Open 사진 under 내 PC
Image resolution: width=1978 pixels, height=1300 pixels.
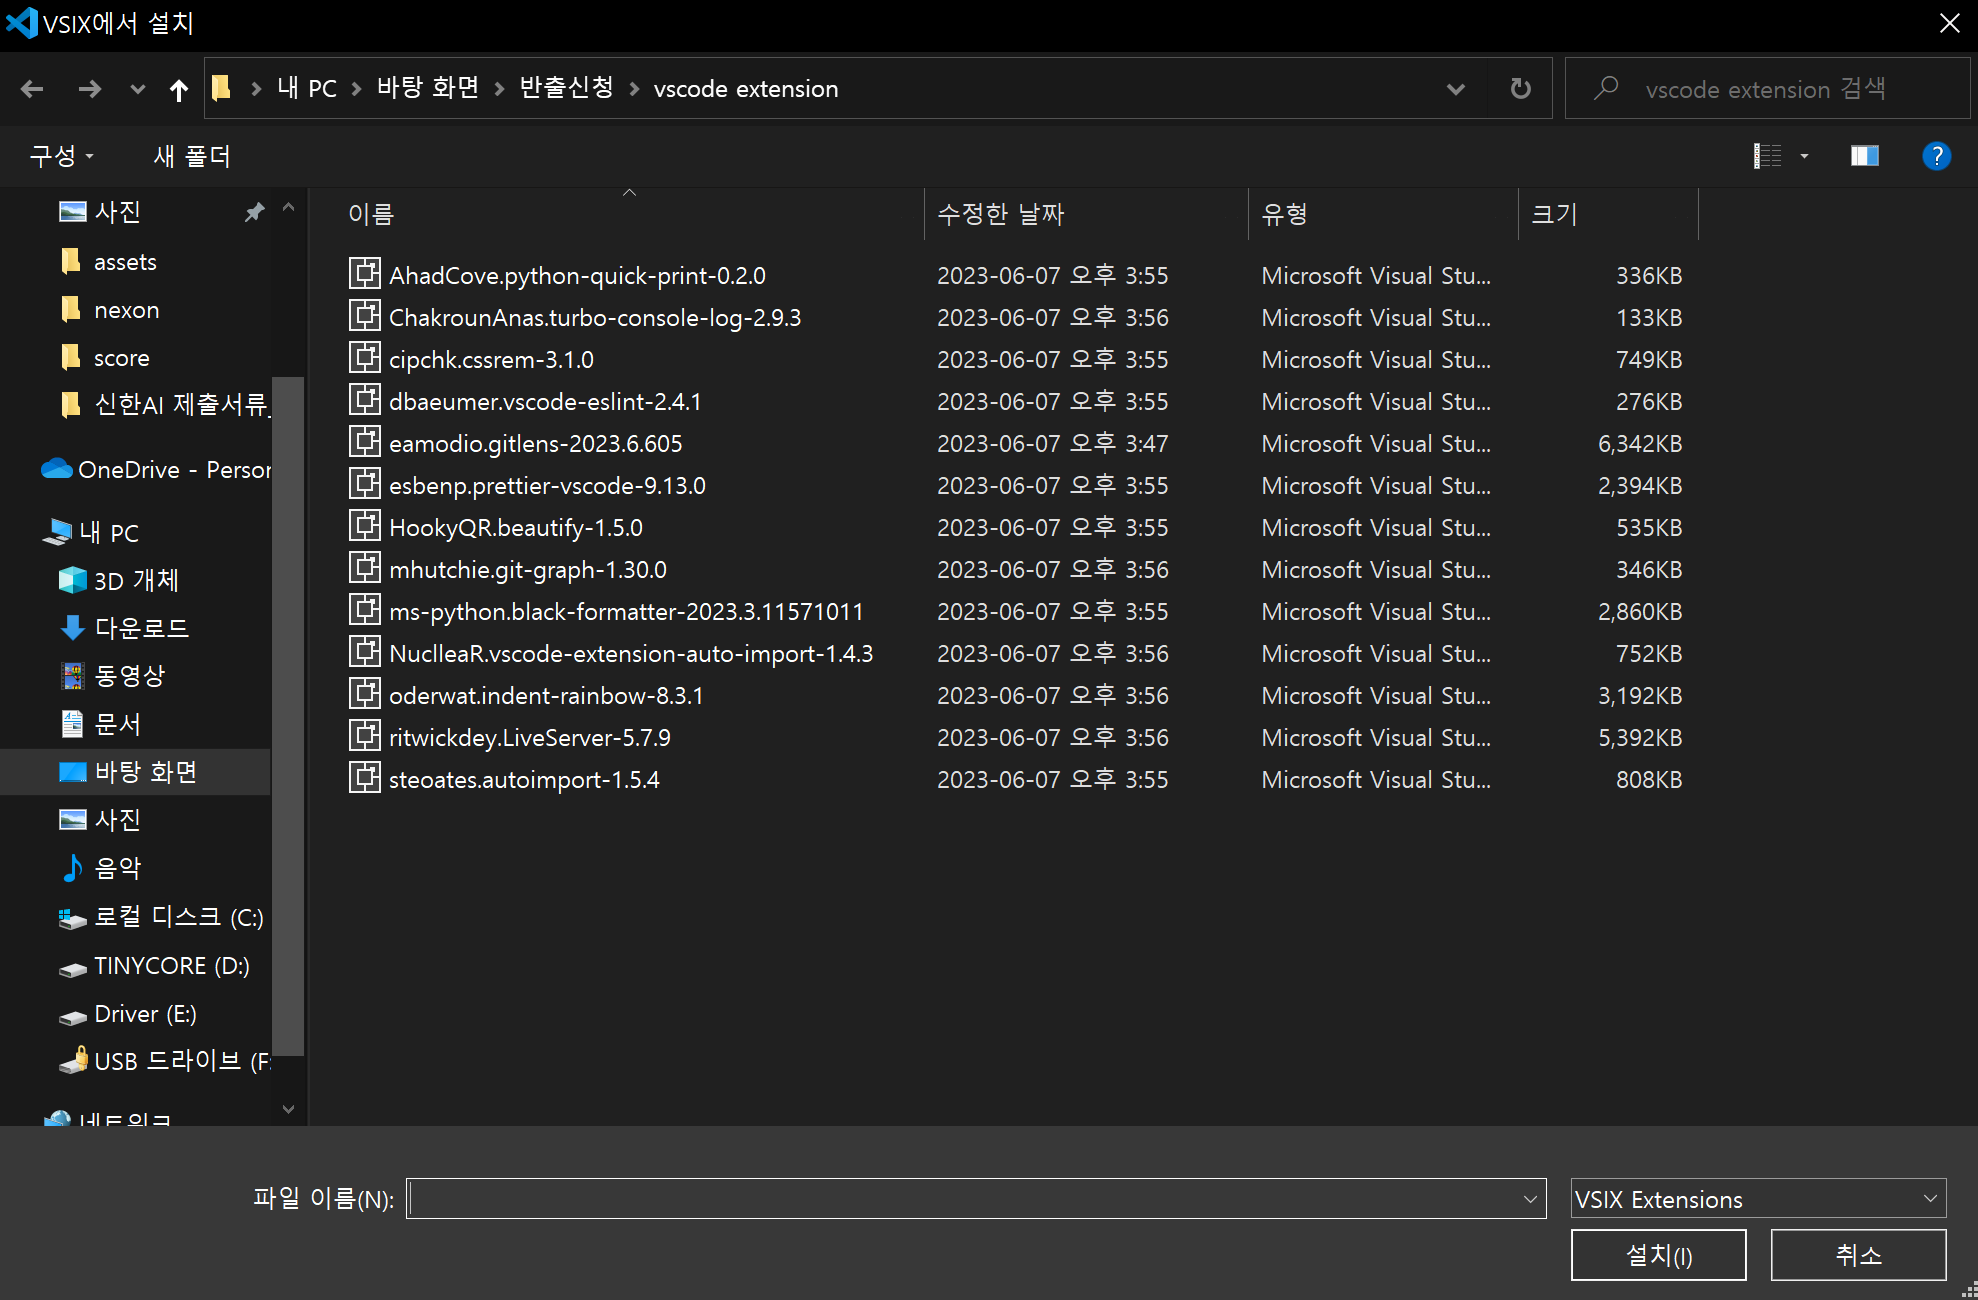pyautogui.click(x=117, y=820)
